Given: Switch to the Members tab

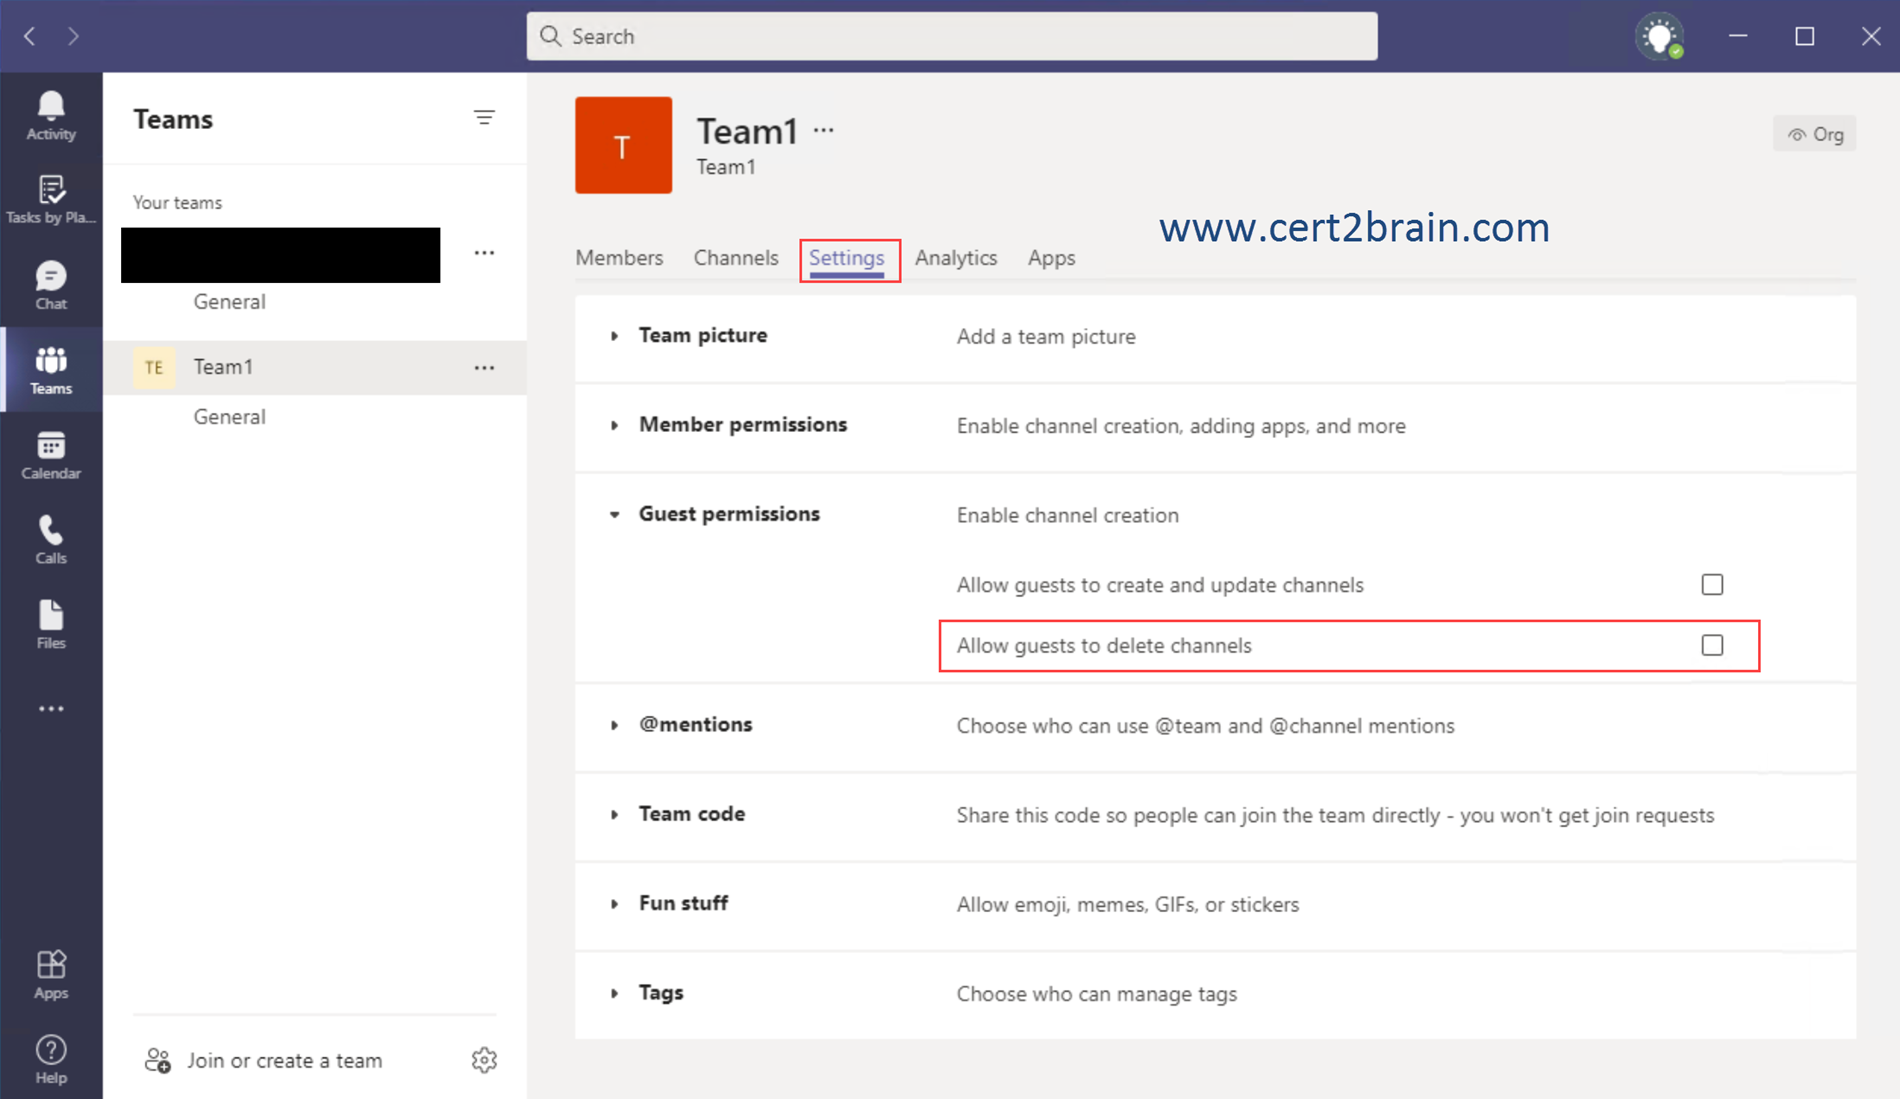Looking at the screenshot, I should click(x=619, y=258).
